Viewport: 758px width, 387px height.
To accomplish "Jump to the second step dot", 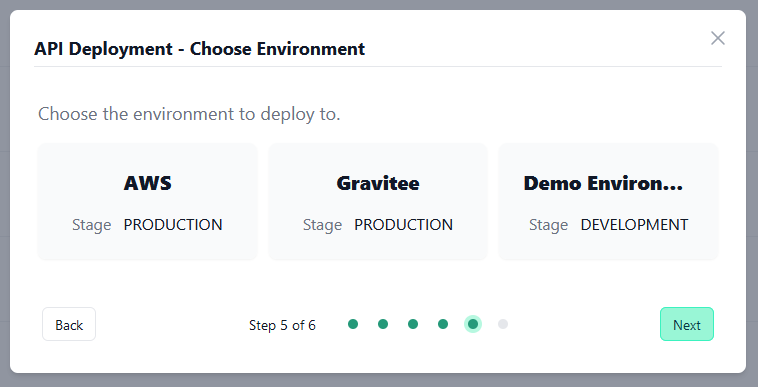I will [x=383, y=324].
